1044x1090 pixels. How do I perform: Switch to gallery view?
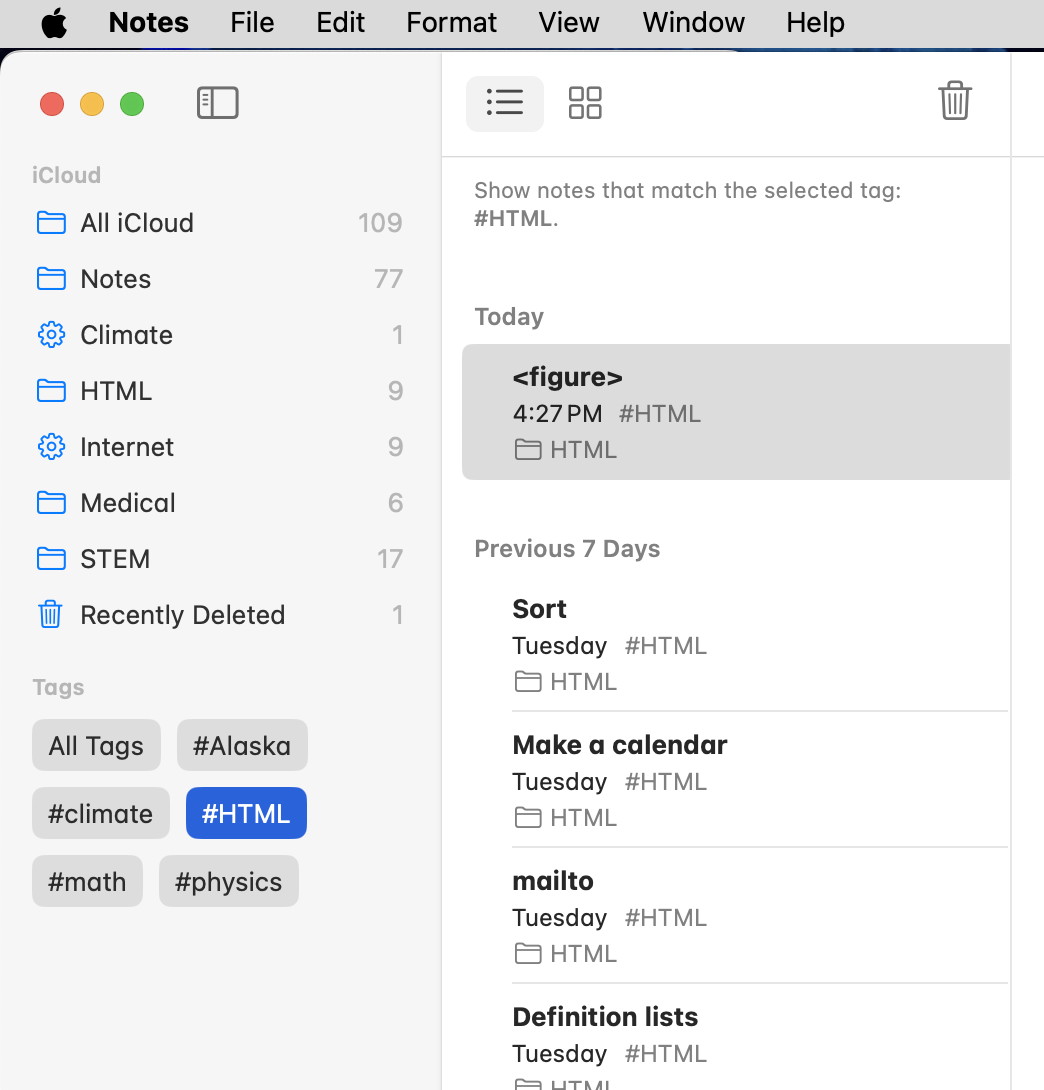585,103
